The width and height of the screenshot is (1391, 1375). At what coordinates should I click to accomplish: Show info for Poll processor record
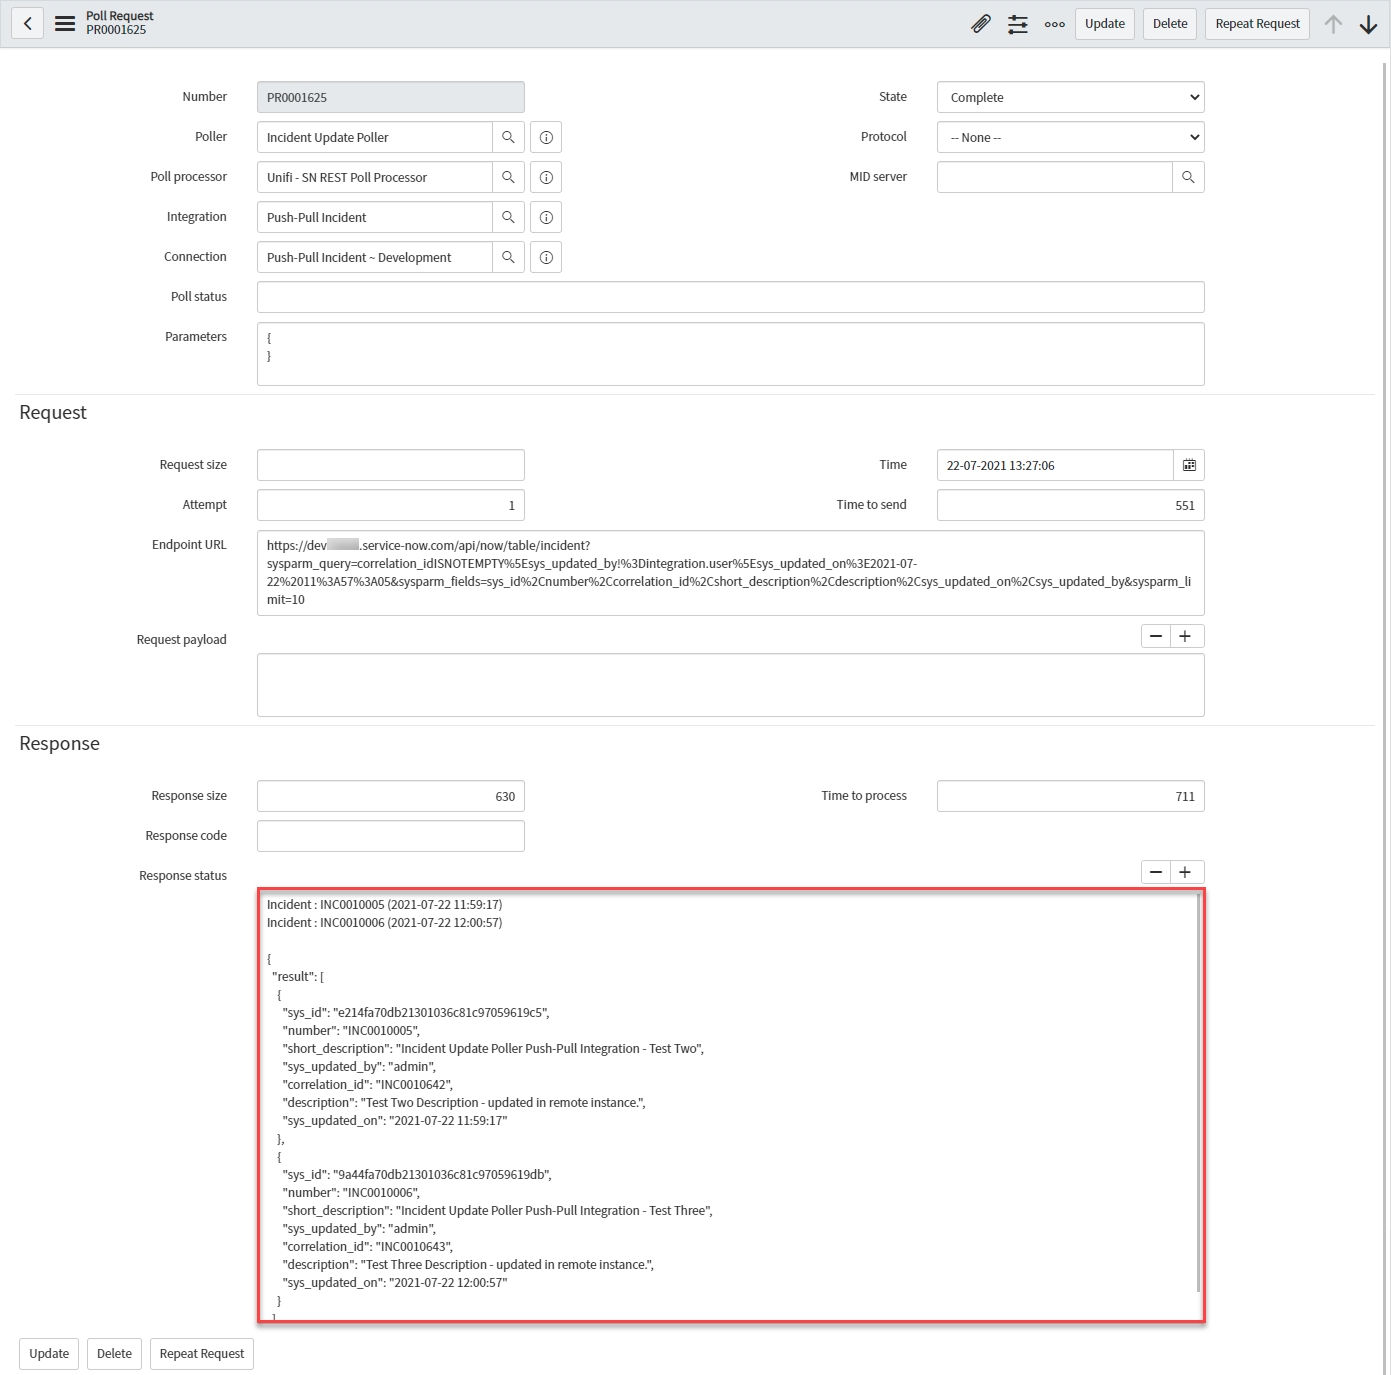coord(546,177)
